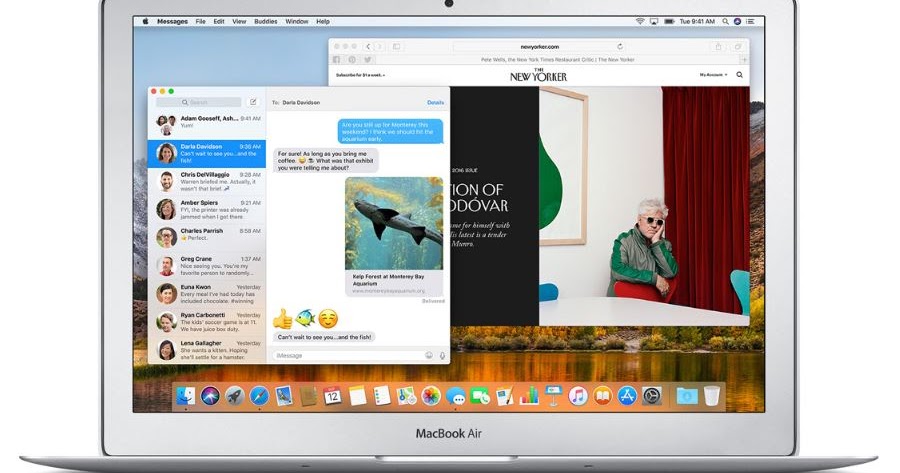This screenshot has height=473, width=900.
Task: Open Pages document icon in Dock
Action: (505, 396)
